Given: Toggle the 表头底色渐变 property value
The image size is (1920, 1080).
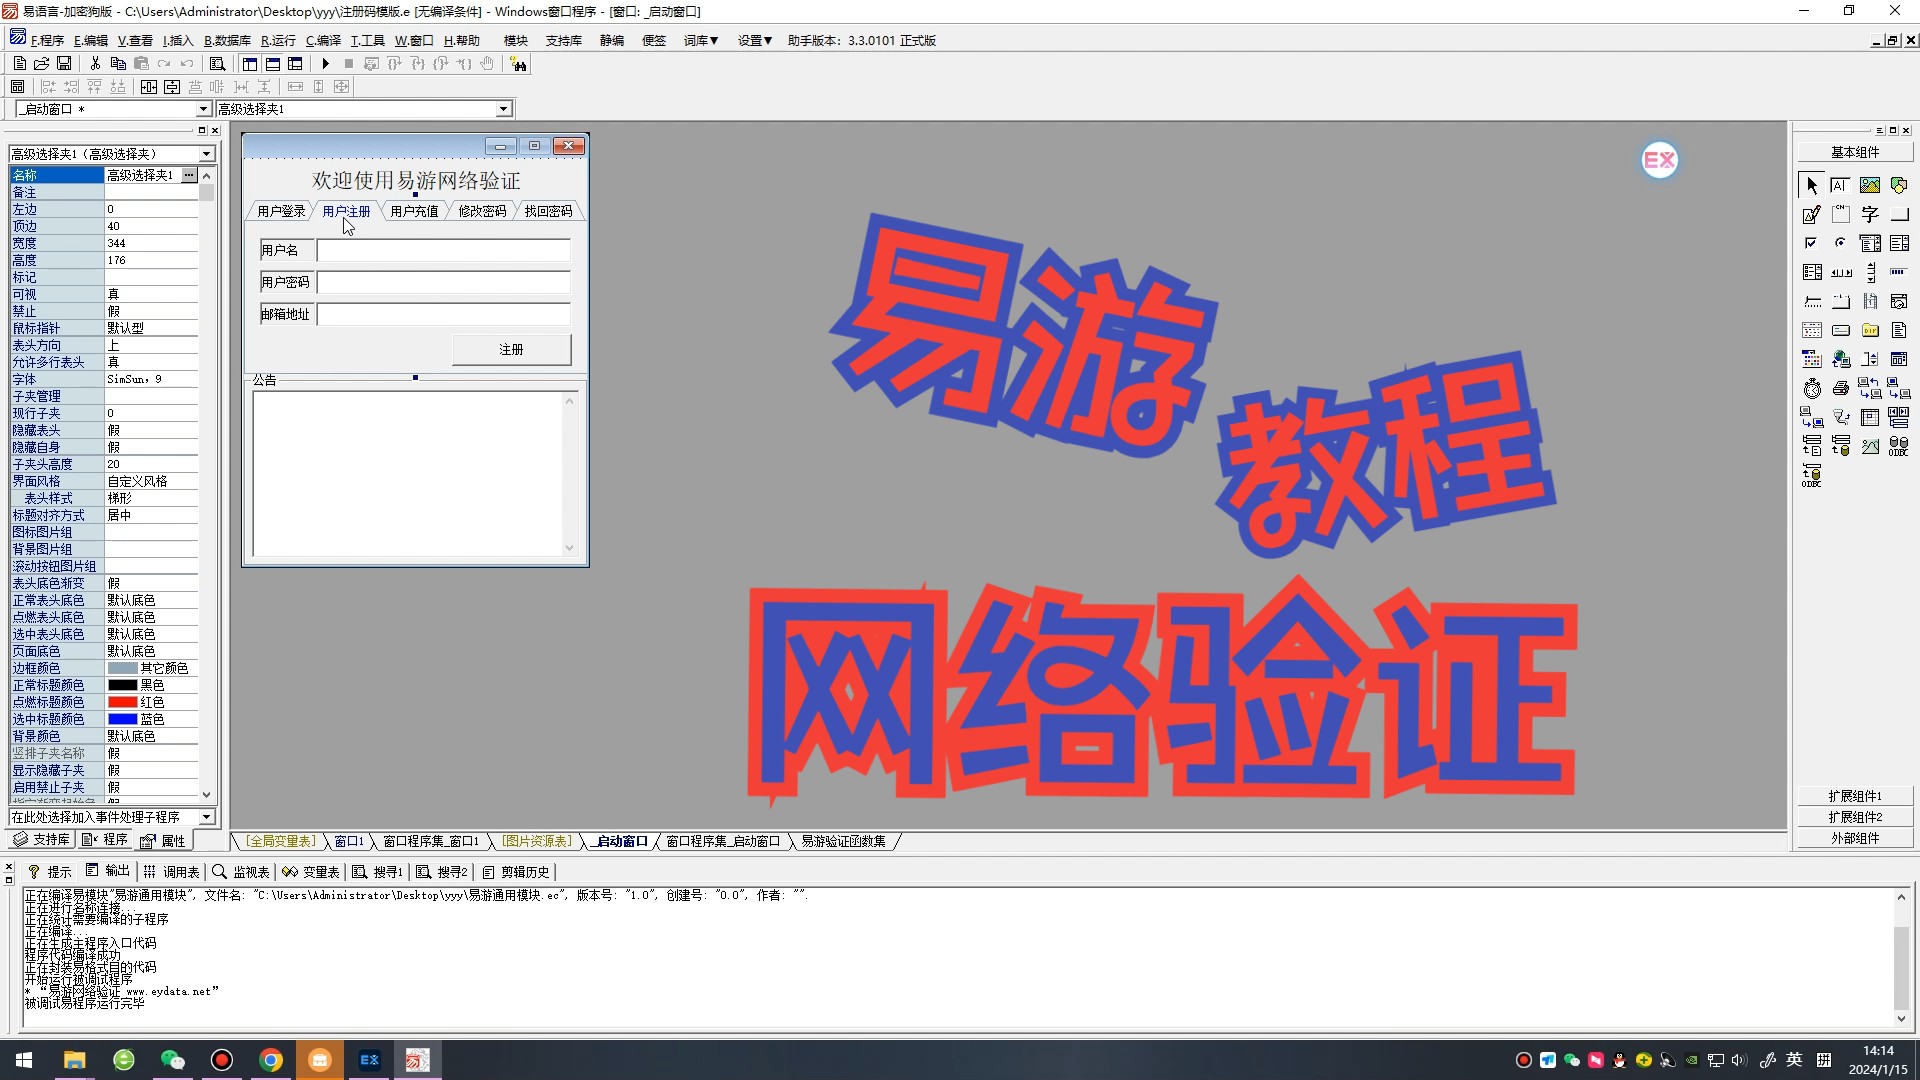Looking at the screenshot, I should pos(151,583).
